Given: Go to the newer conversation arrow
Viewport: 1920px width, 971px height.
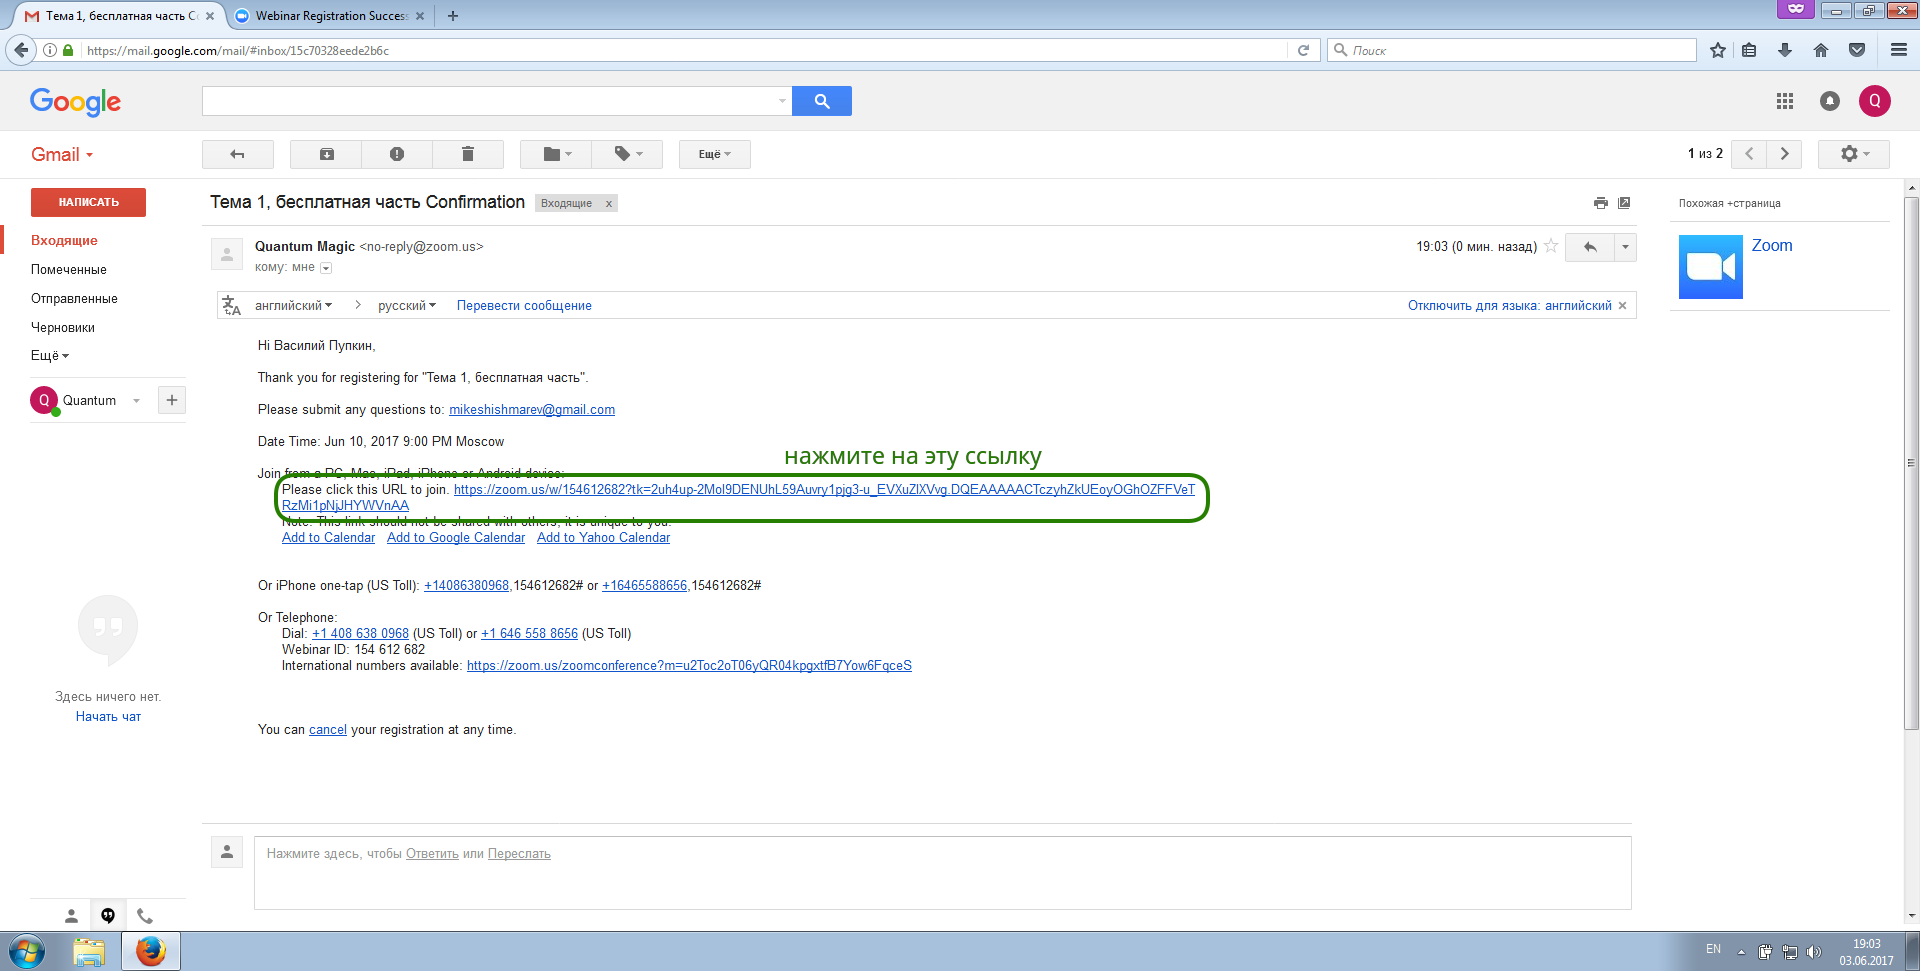Looking at the screenshot, I should 1749,154.
